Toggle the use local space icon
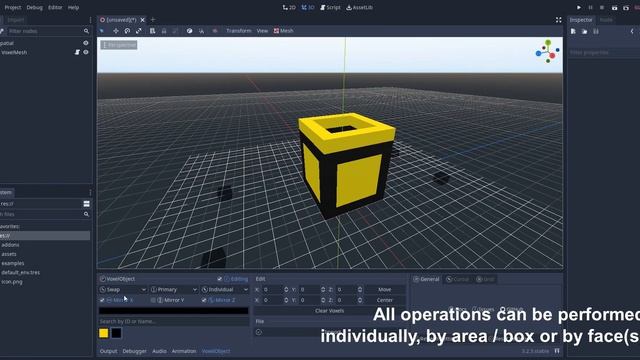This screenshot has width=640, height=360. coord(189,31)
